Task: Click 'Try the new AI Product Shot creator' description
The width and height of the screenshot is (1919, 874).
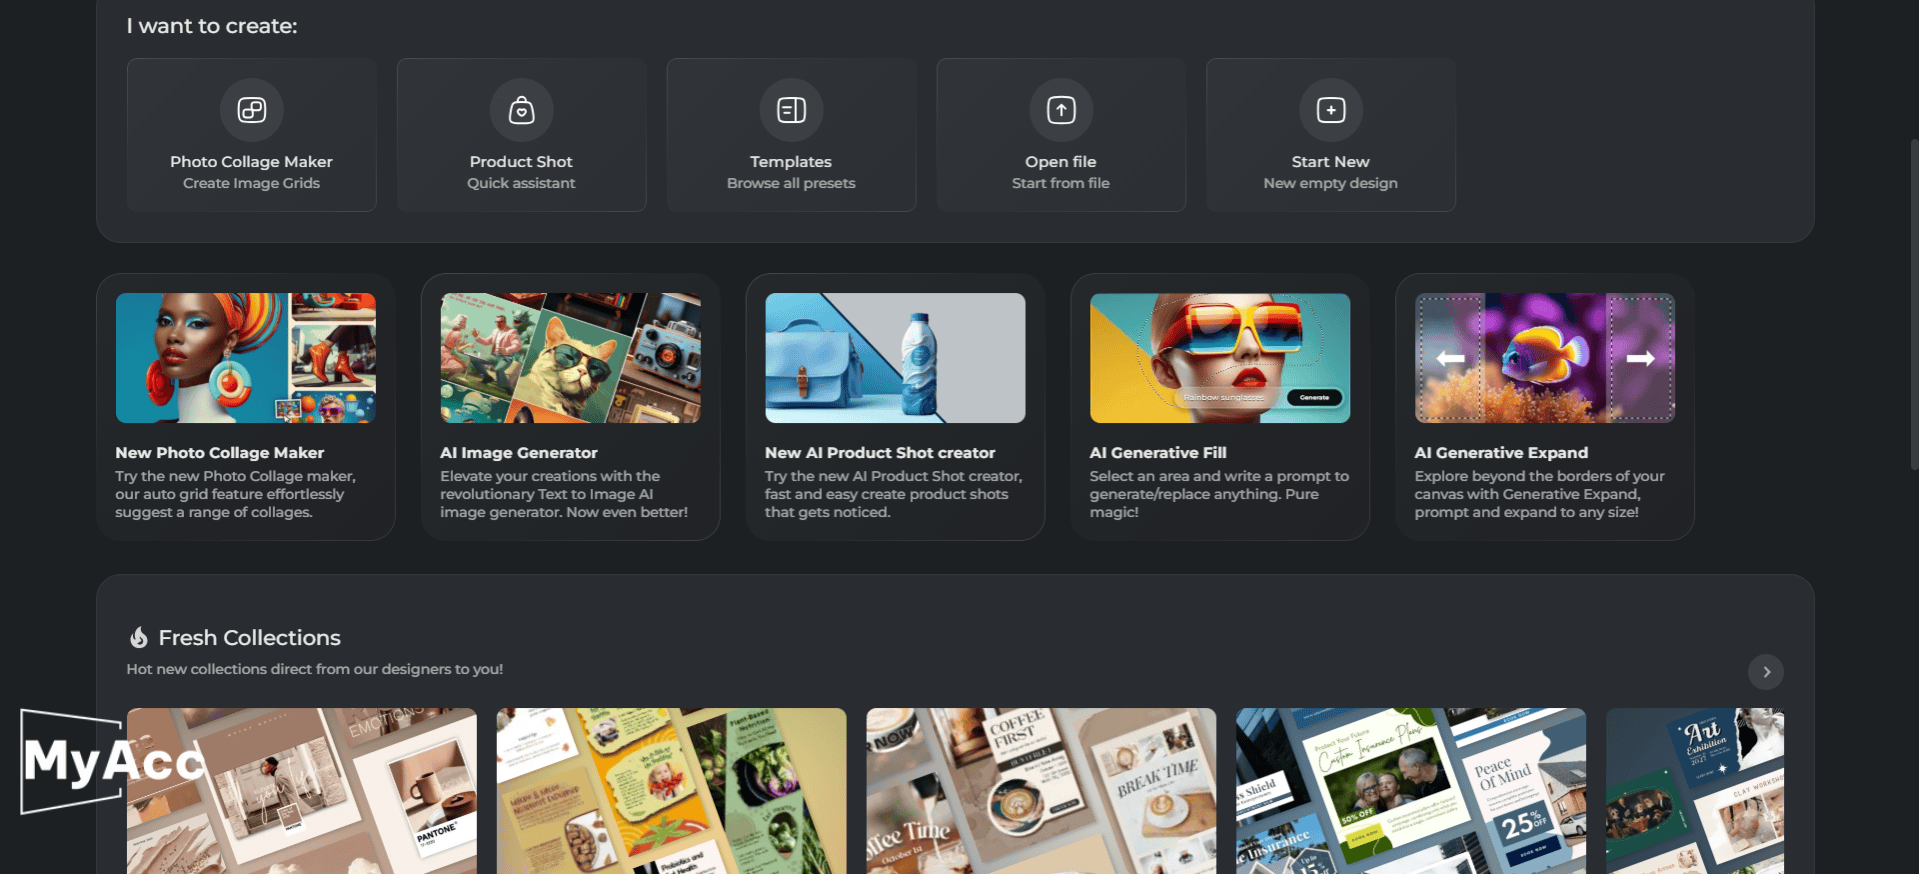Action: point(894,494)
